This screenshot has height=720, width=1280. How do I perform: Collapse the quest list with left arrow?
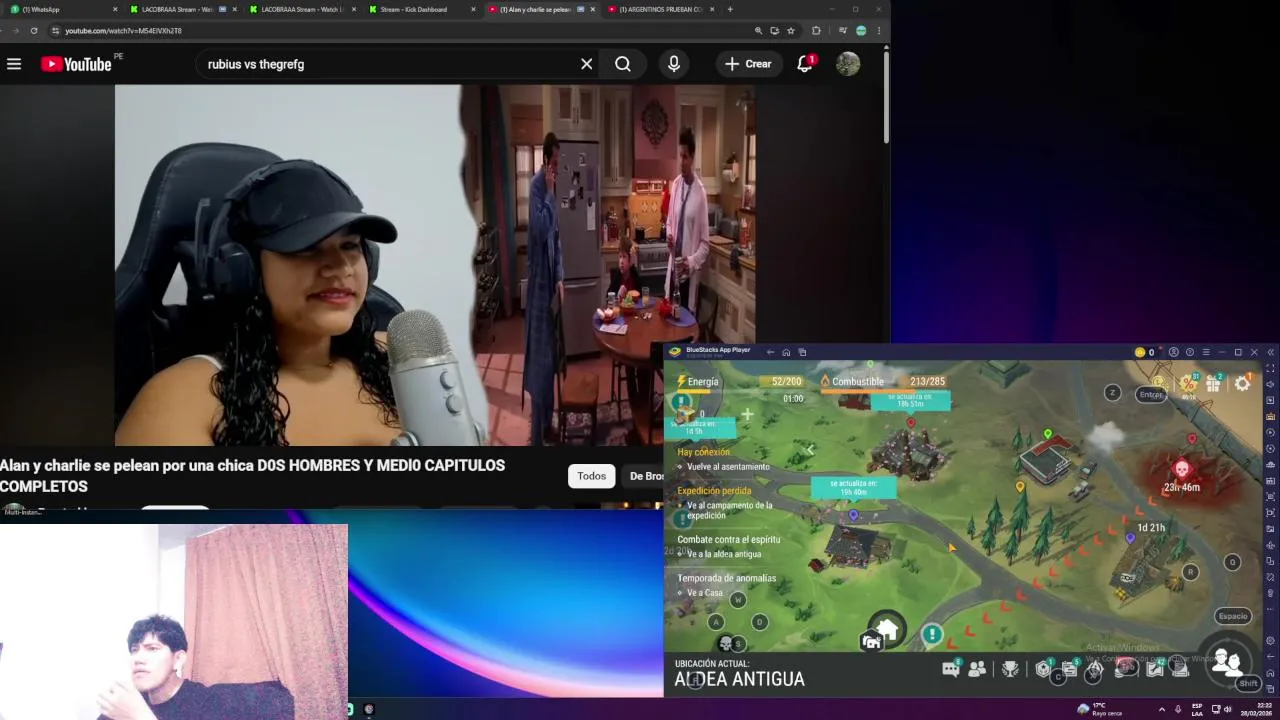tap(811, 450)
